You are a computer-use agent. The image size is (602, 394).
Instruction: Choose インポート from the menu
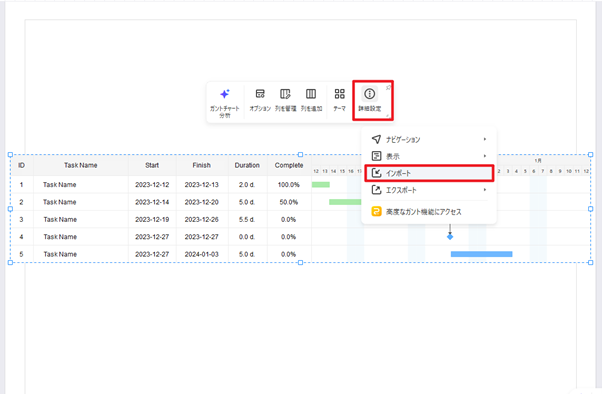pyautogui.click(x=429, y=173)
